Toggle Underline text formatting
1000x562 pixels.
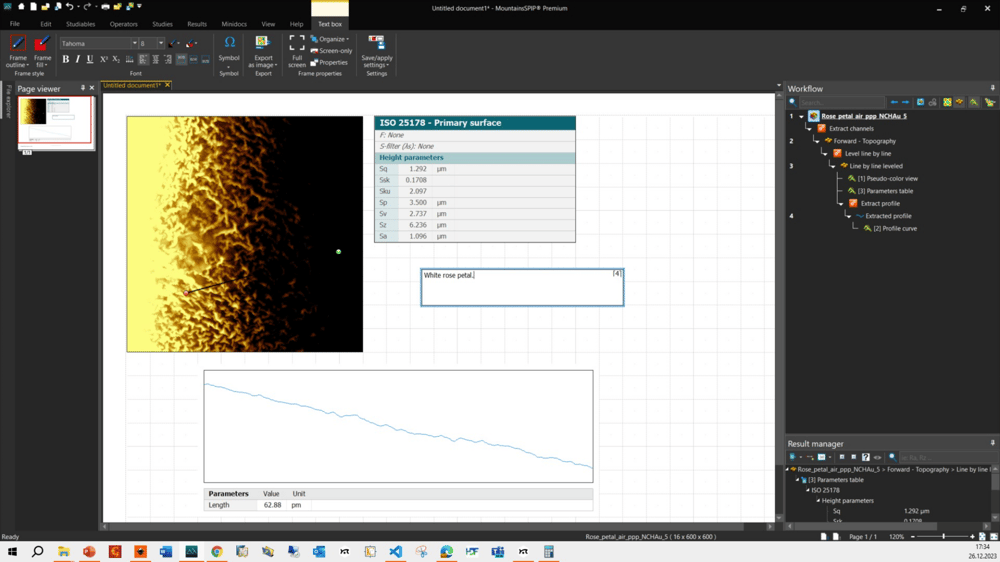pyautogui.click(x=90, y=59)
